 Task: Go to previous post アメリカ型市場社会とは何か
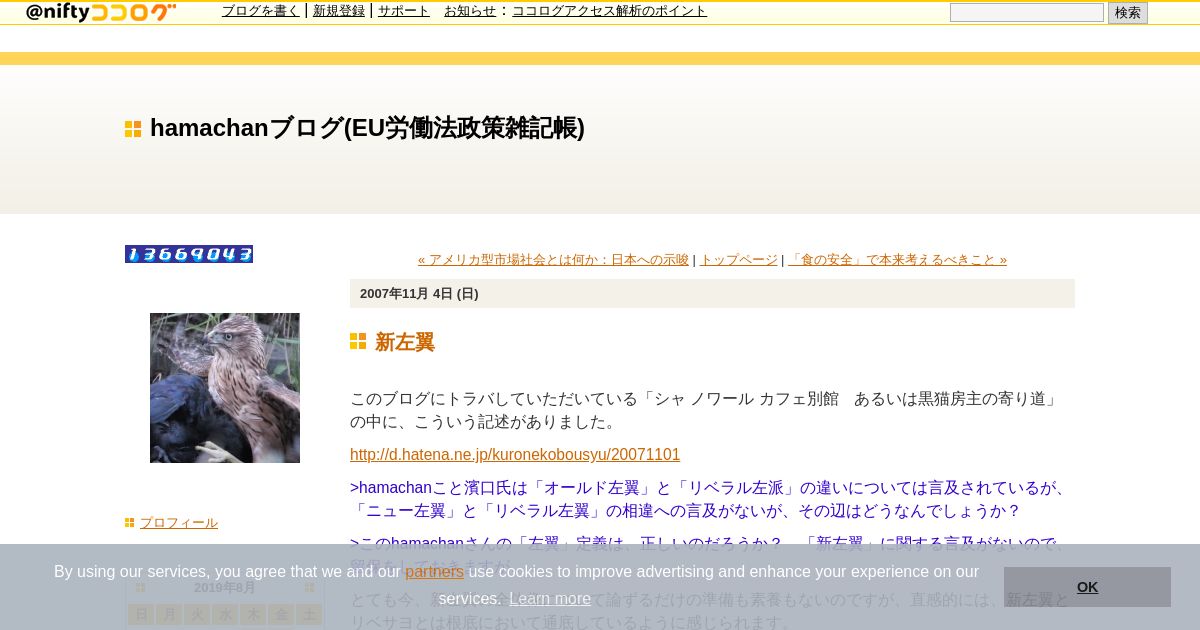click(x=553, y=260)
